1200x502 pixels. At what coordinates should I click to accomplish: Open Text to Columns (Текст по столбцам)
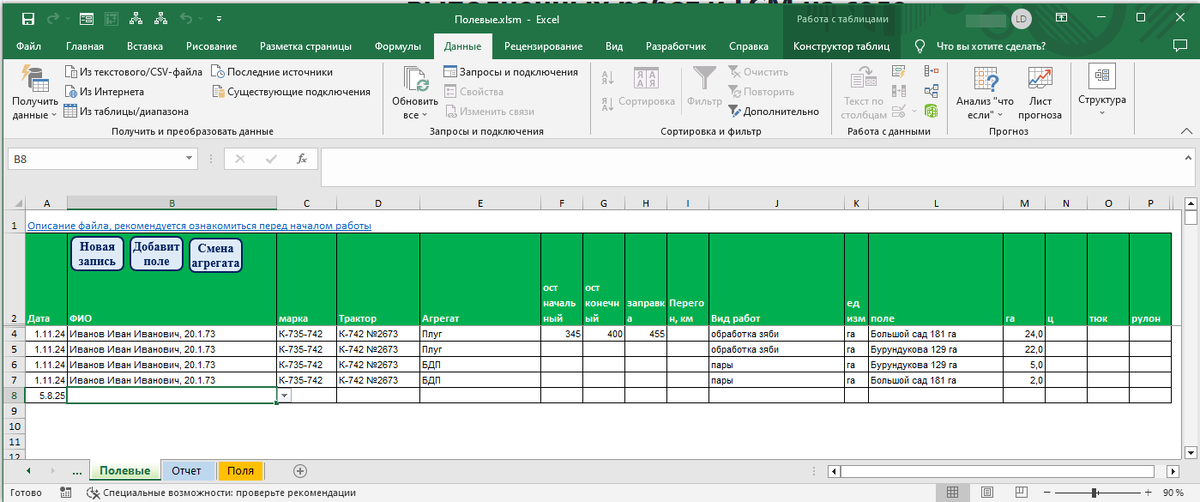click(863, 92)
